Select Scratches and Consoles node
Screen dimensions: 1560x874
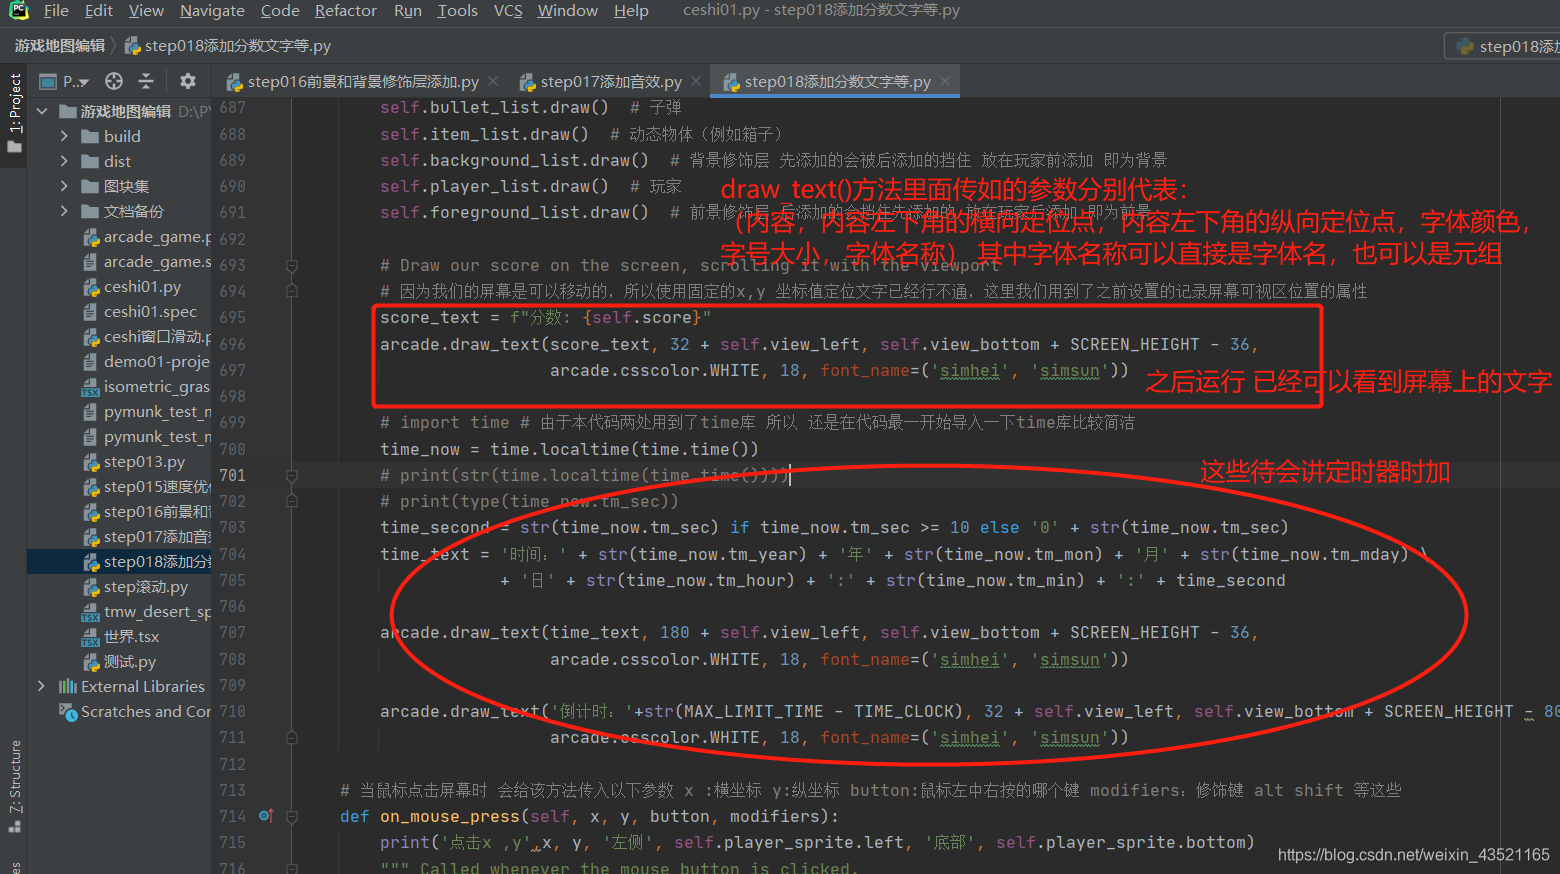[x=146, y=711]
